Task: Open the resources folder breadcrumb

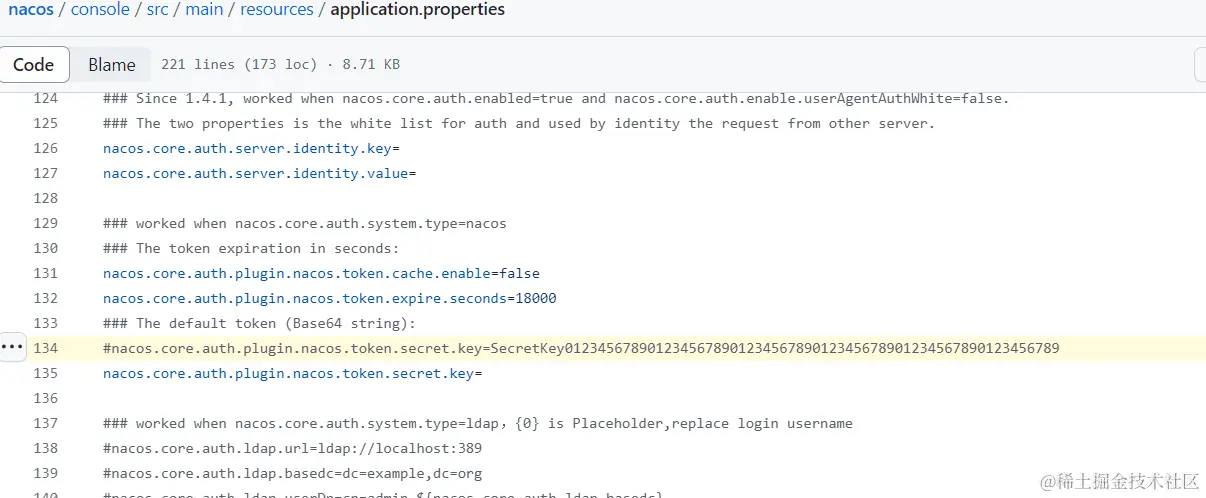Action: (277, 10)
